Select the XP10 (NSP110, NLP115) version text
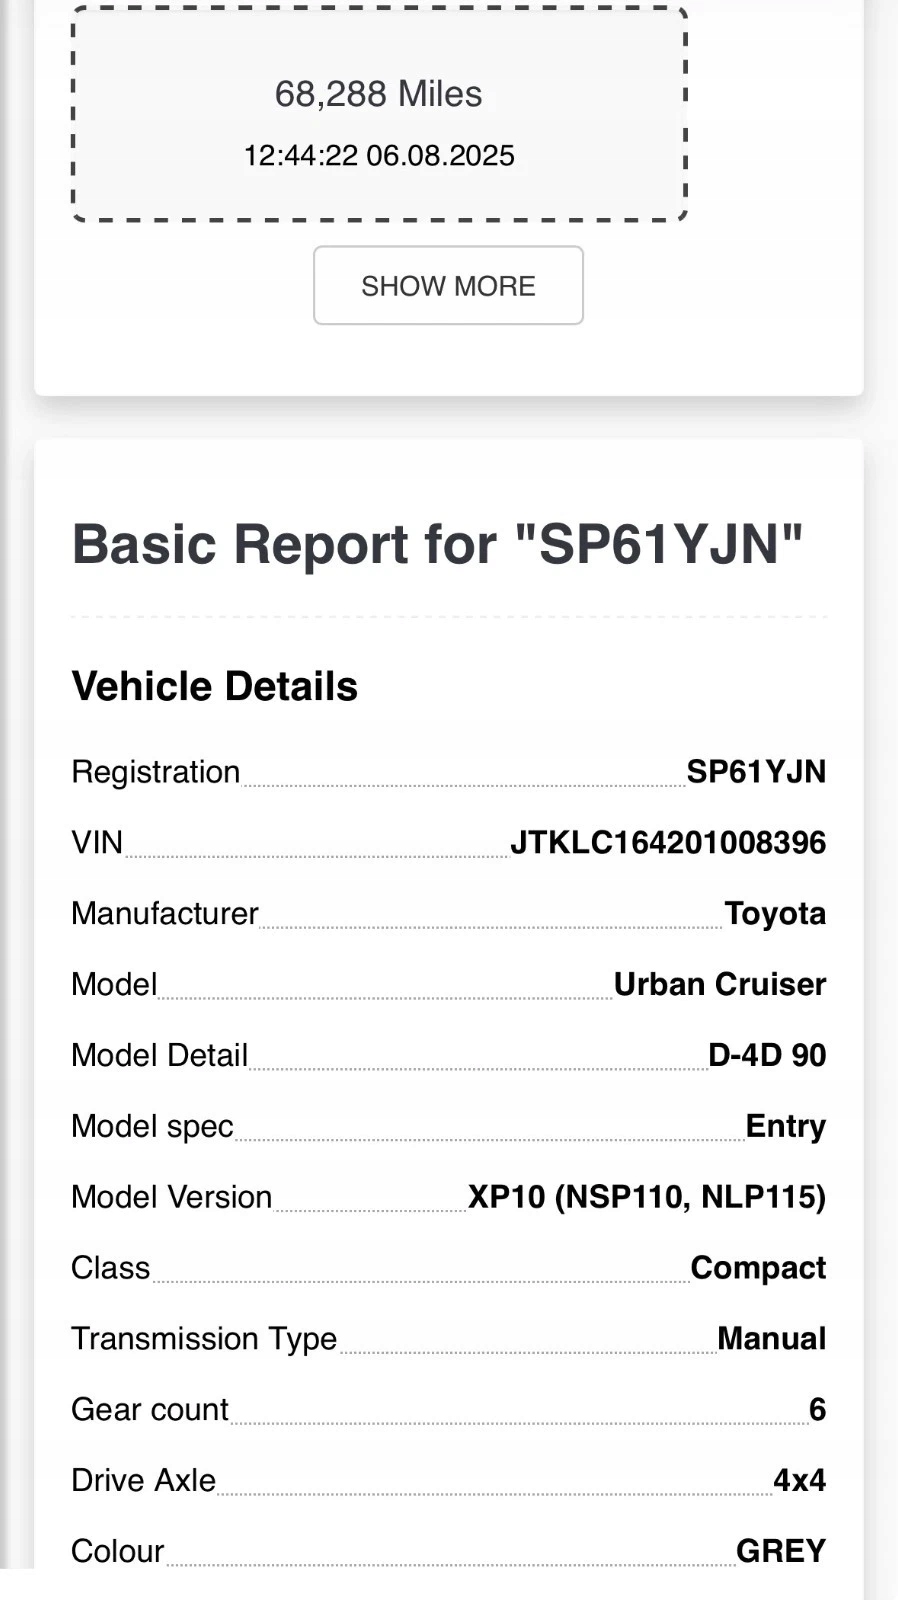This screenshot has height=1600, width=898. 647,1197
